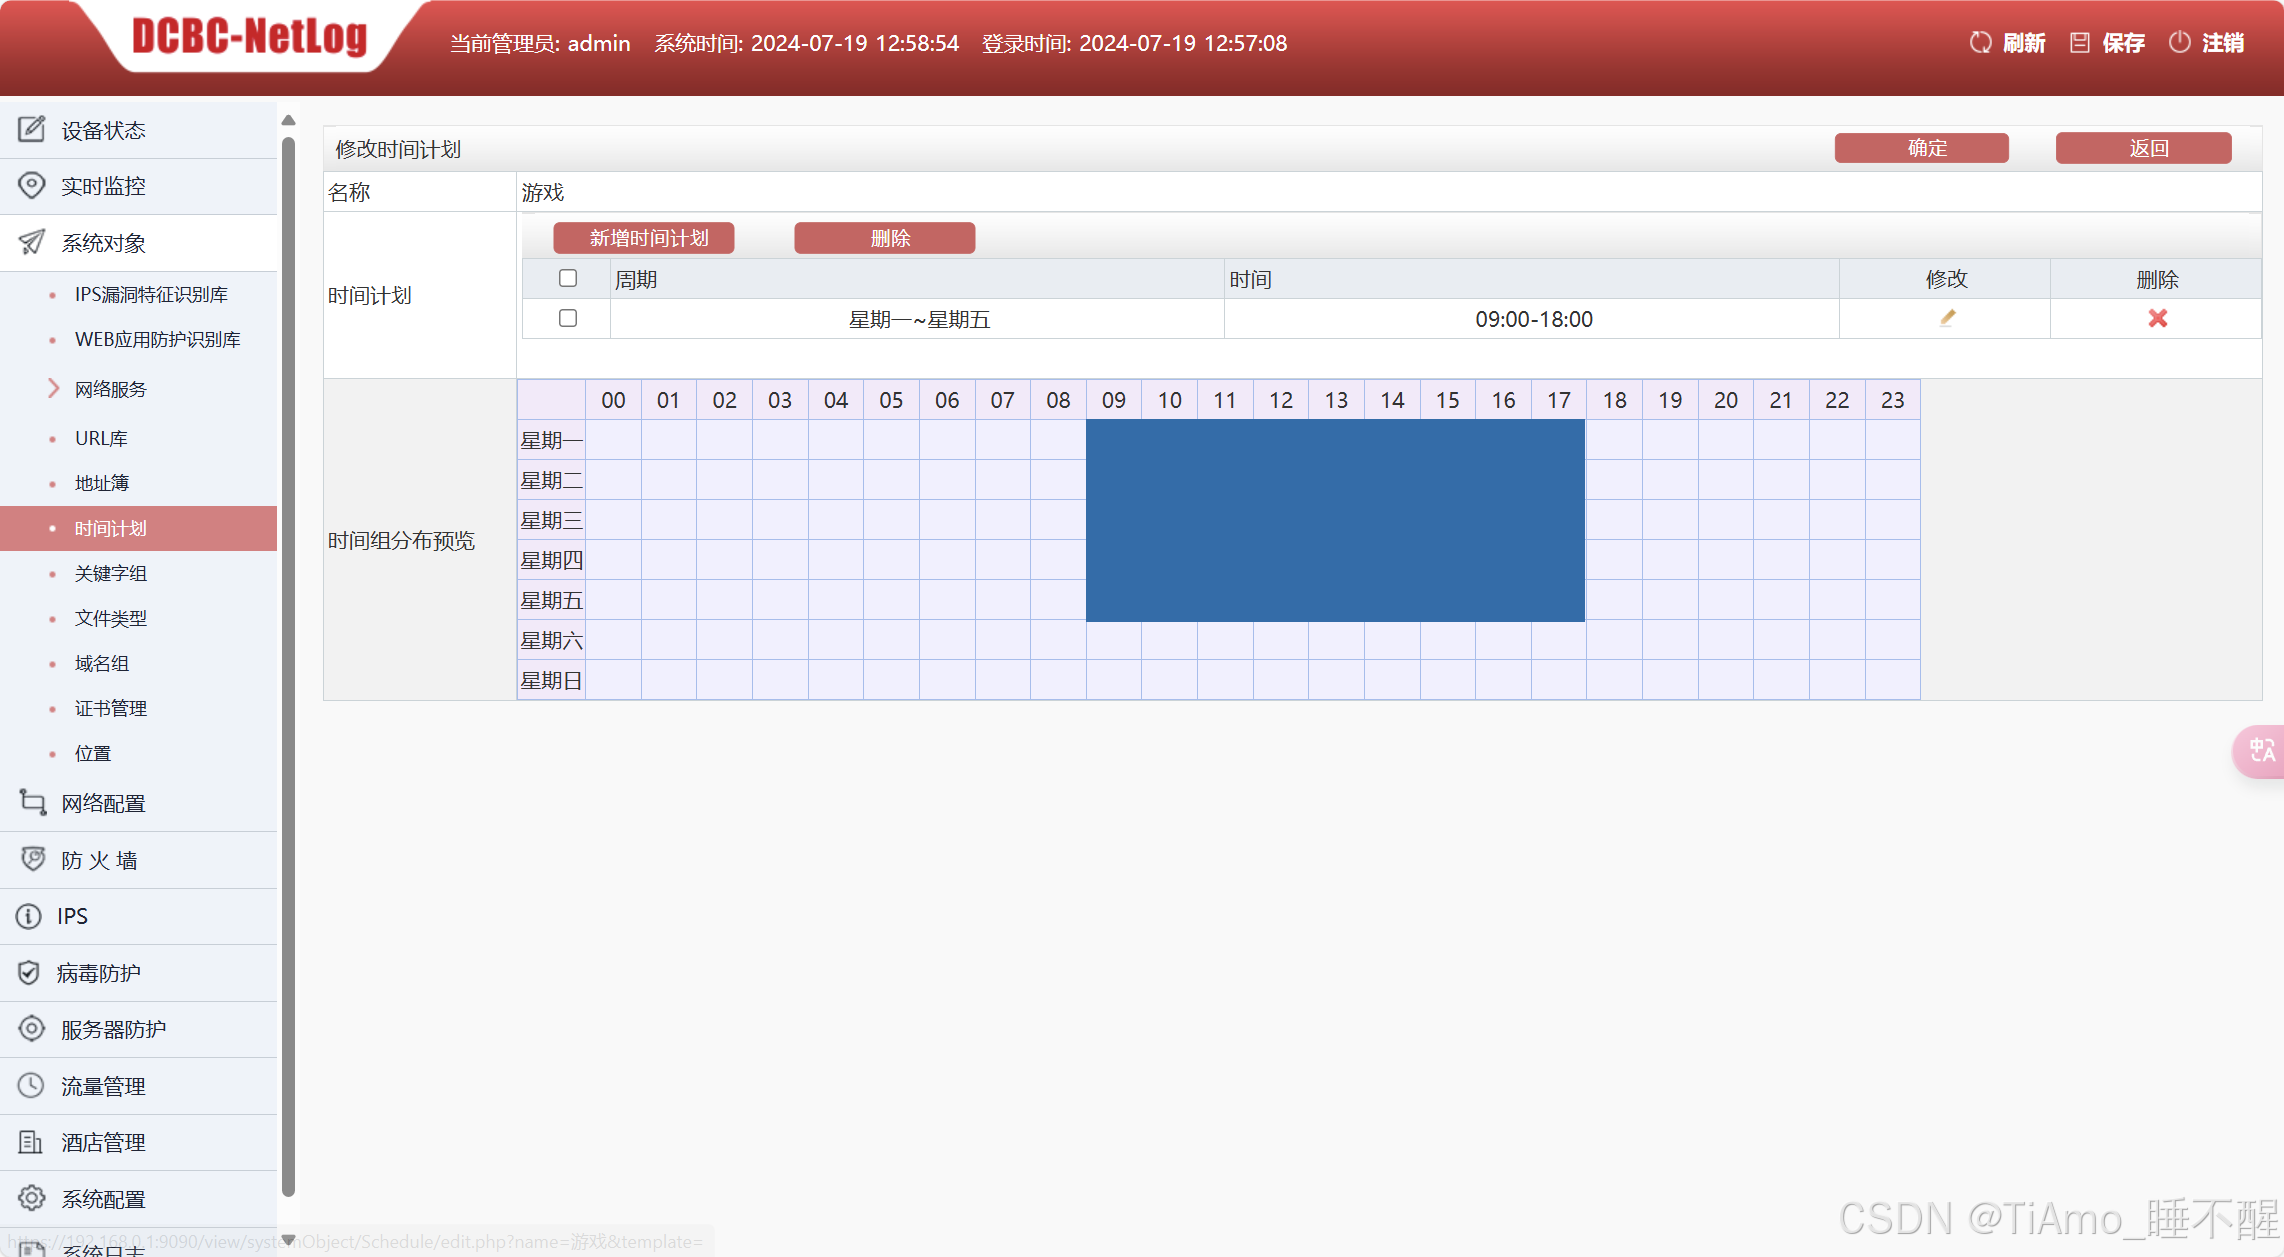
Task: Click the sidebar scroll down arrow
Action: (288, 1240)
